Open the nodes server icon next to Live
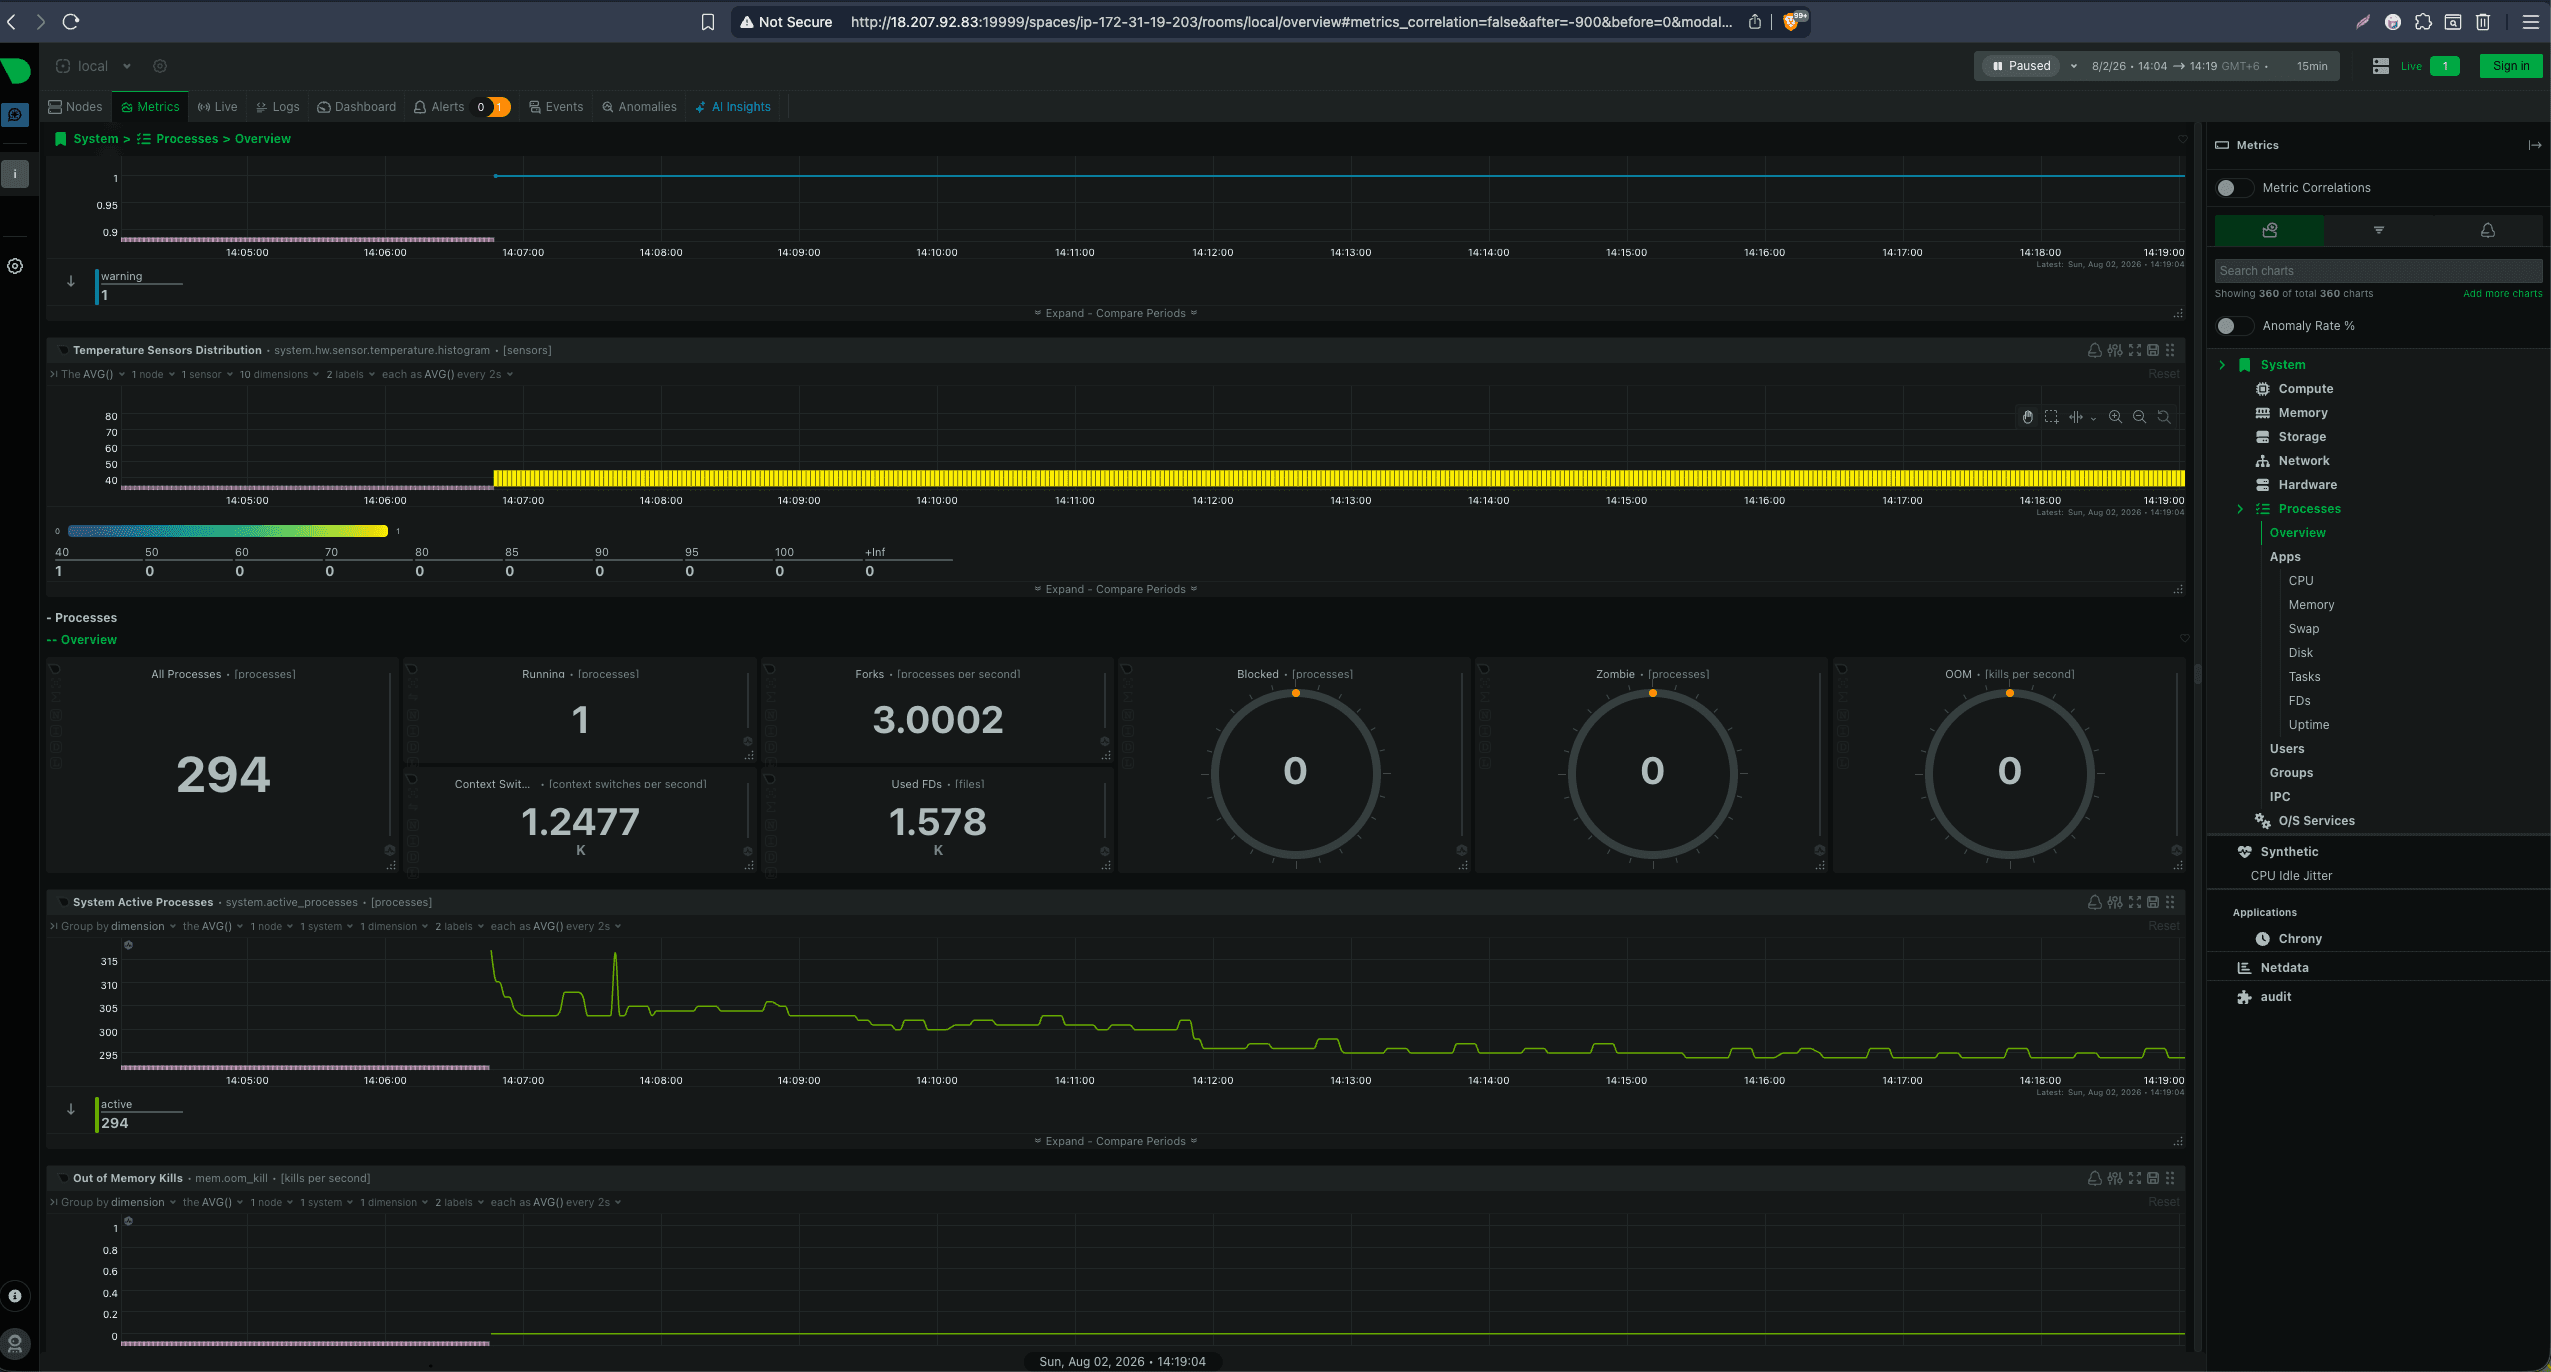Screen dimensions: 2551x1372 (2380, 66)
